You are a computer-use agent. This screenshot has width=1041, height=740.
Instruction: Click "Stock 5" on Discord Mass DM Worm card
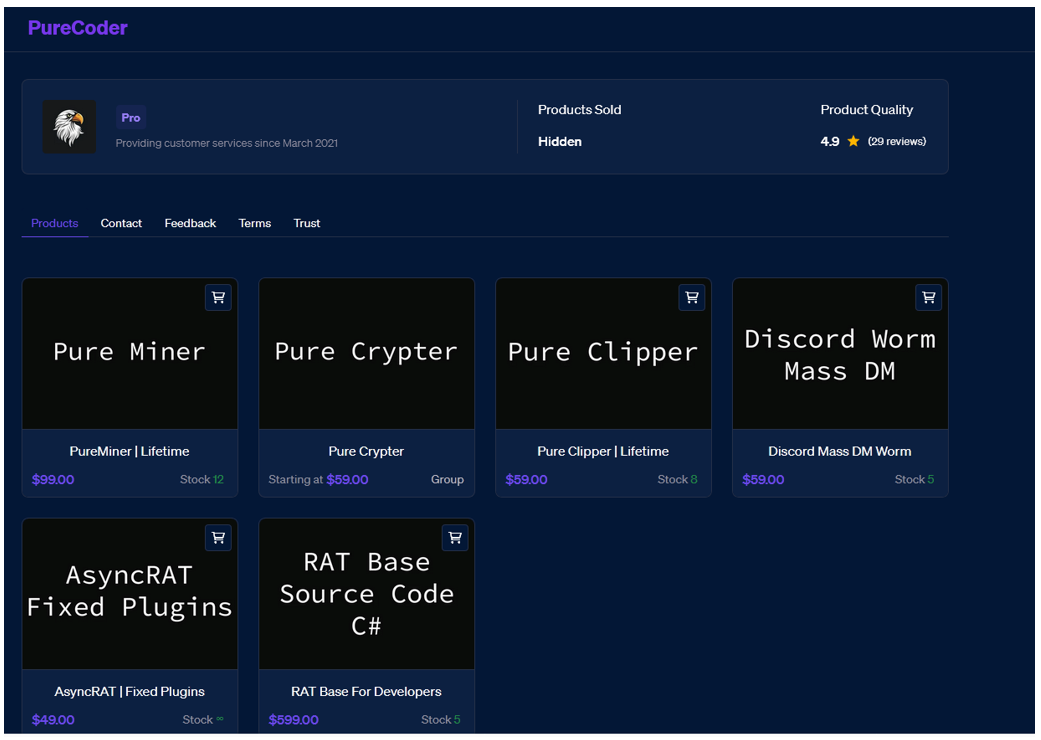[914, 479]
